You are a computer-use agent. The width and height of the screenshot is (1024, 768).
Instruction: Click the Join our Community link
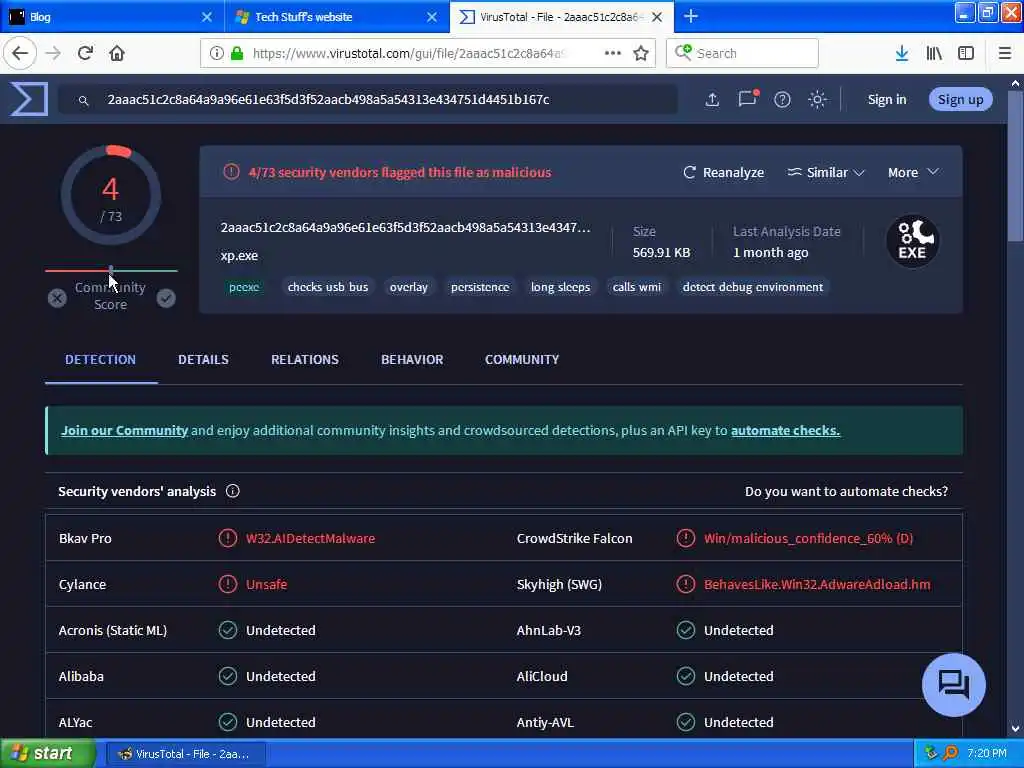124,430
